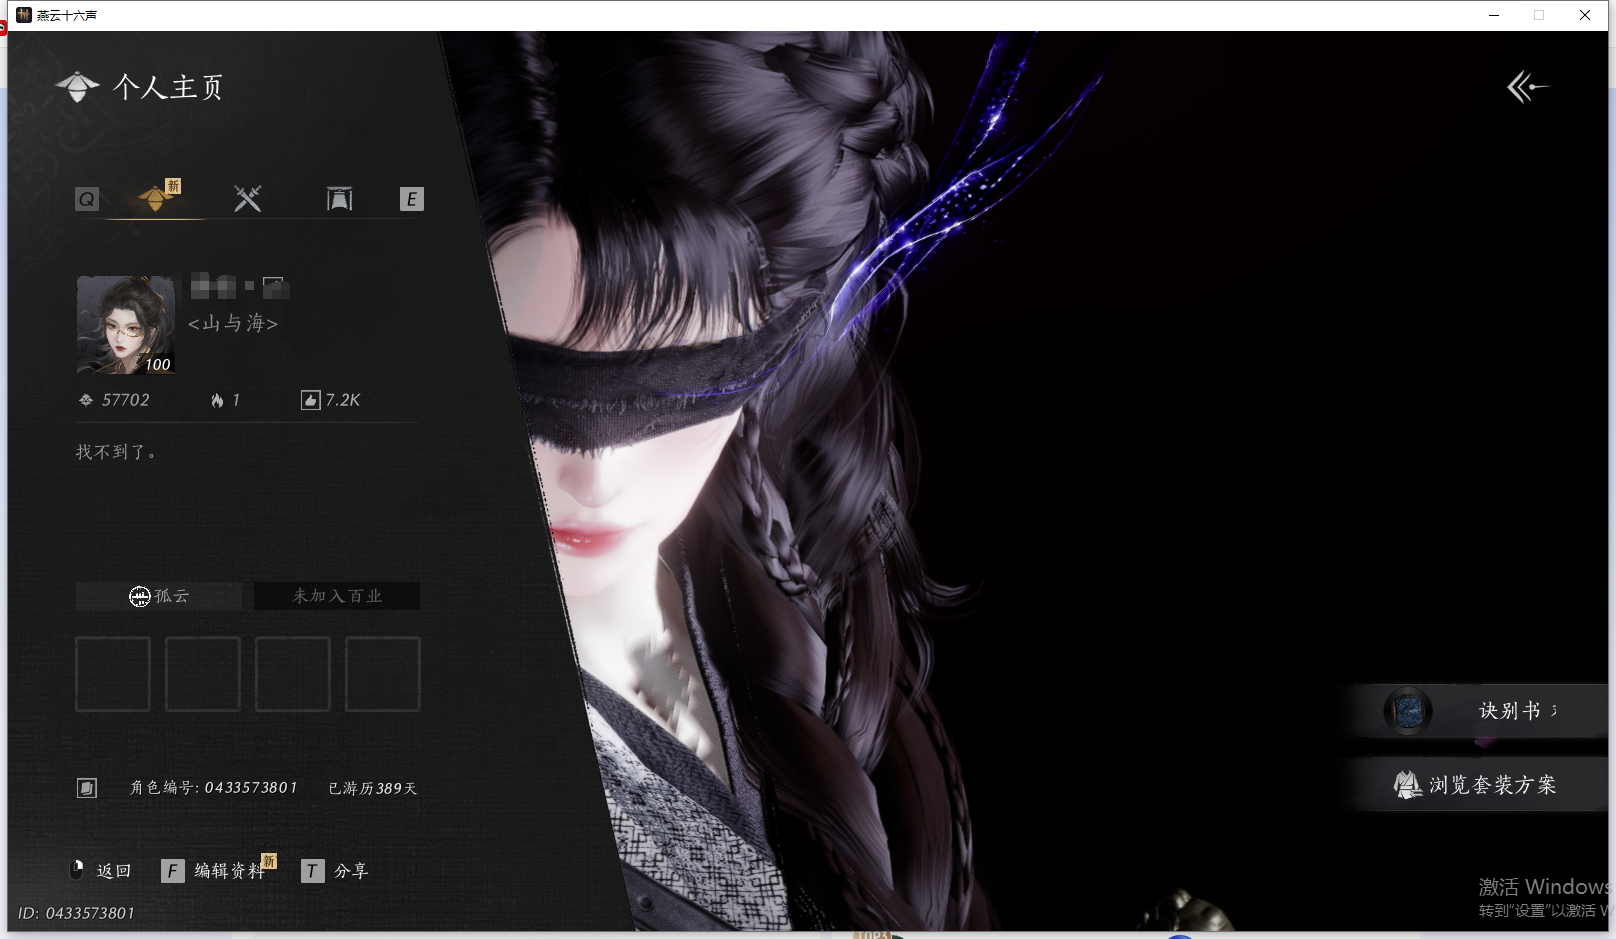Screen dimensions: 1616x939
Task: Open the 孤云 sect badge
Action: coord(159,596)
